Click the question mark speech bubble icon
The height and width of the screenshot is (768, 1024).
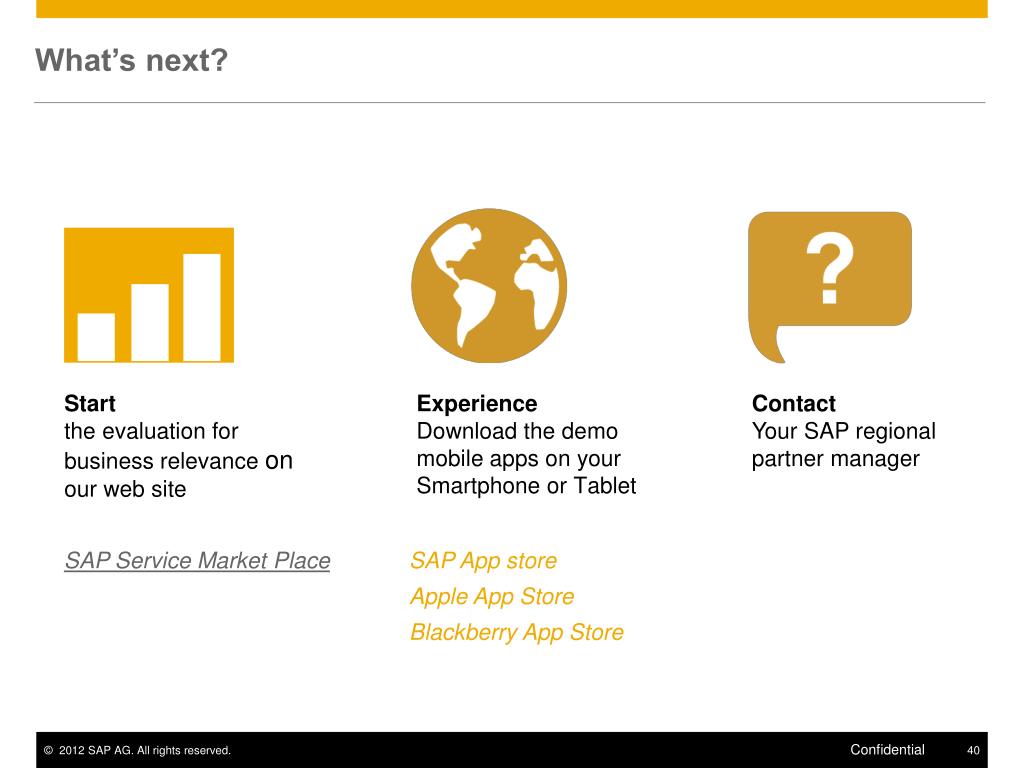point(829,287)
